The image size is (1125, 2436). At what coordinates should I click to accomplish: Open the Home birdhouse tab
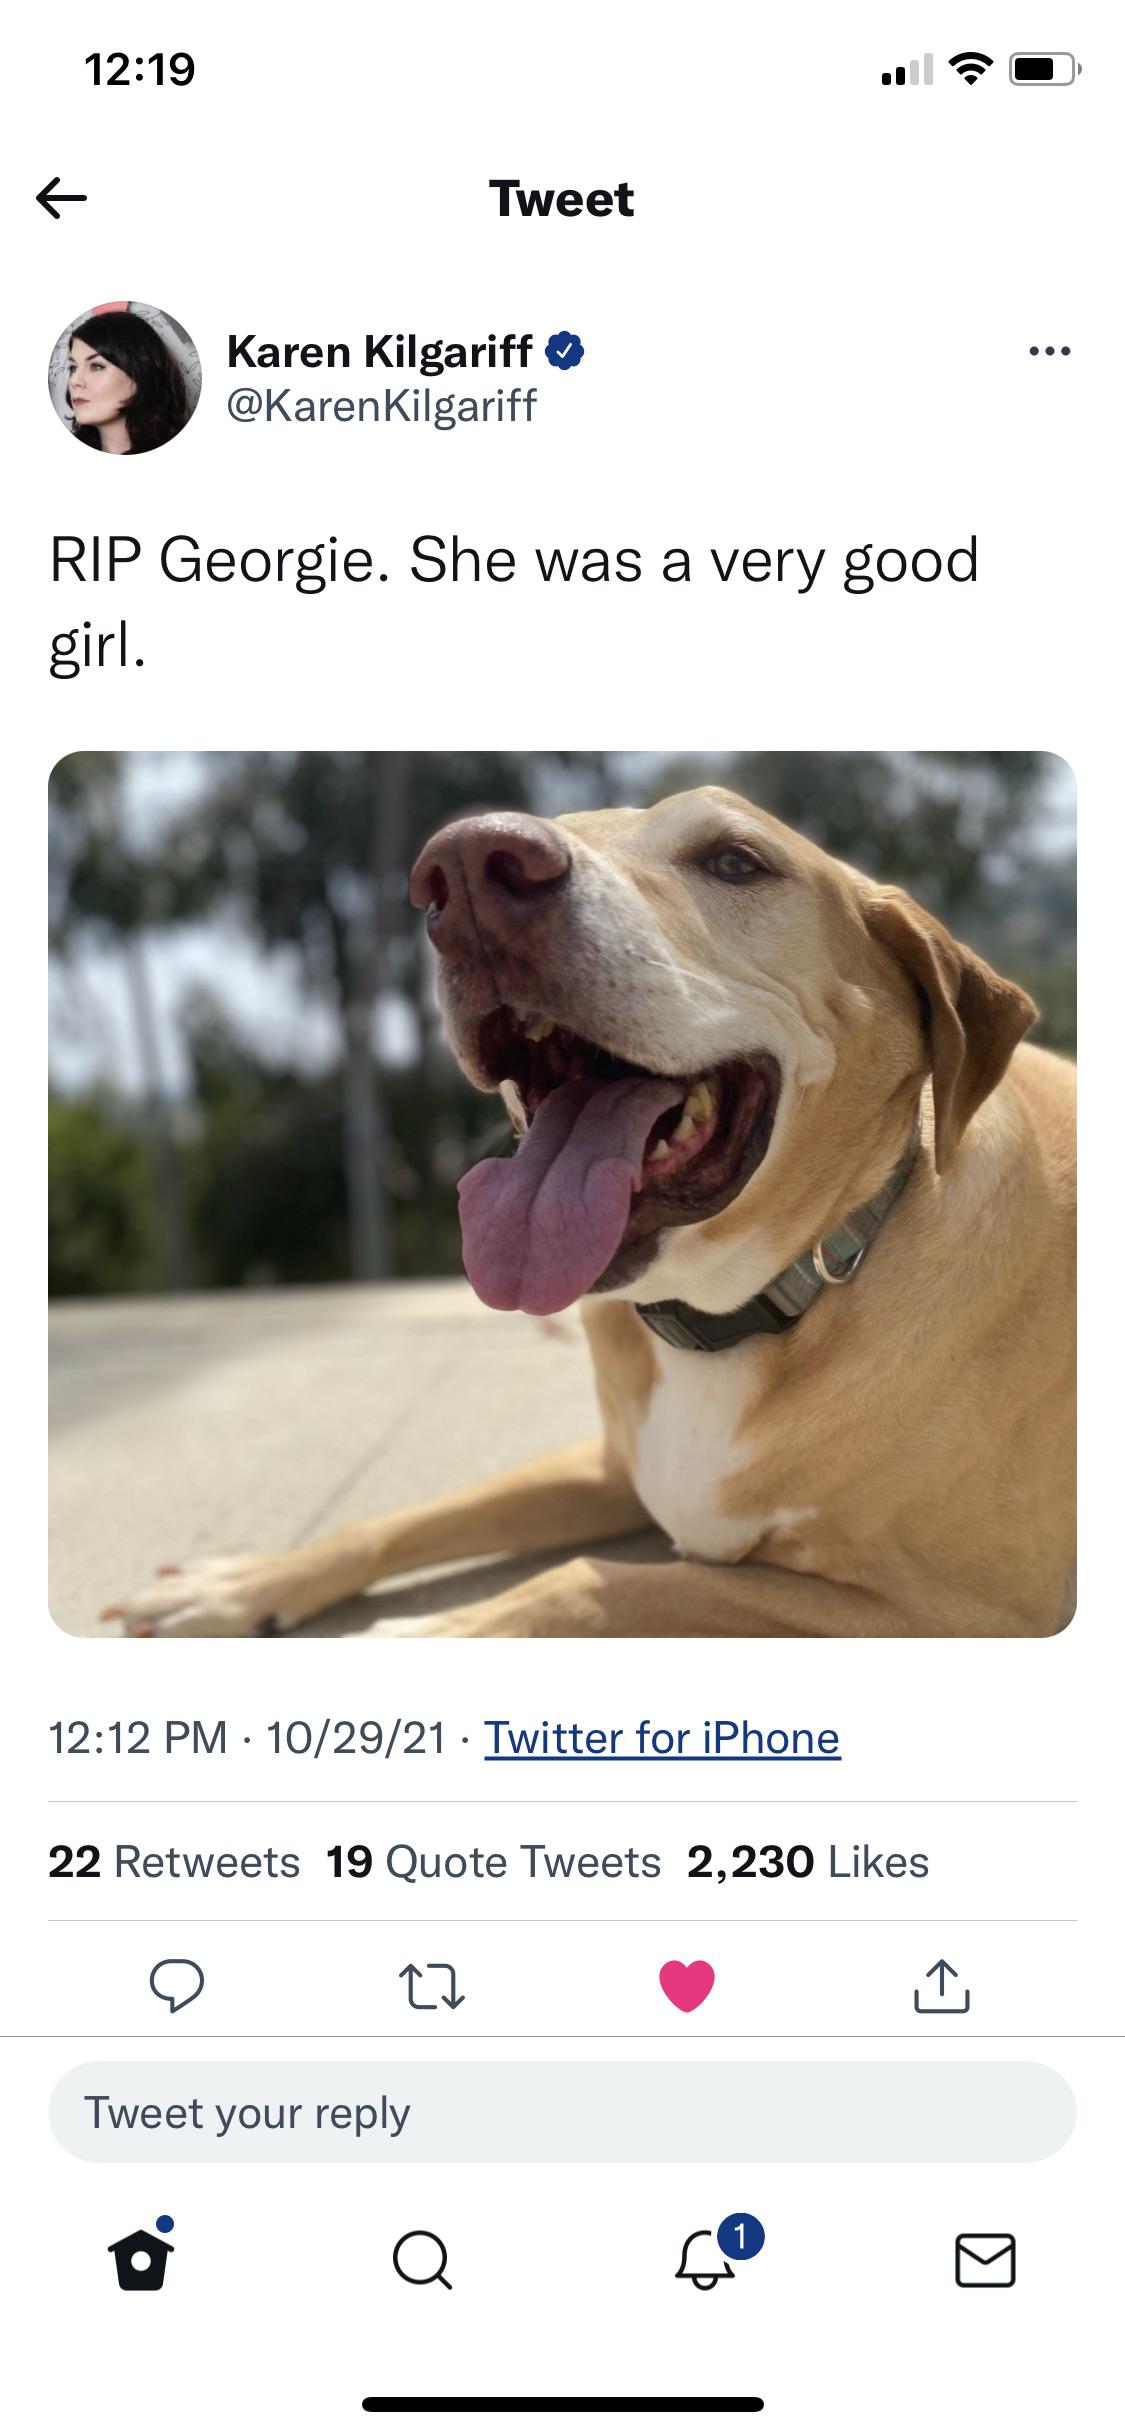[141, 2257]
